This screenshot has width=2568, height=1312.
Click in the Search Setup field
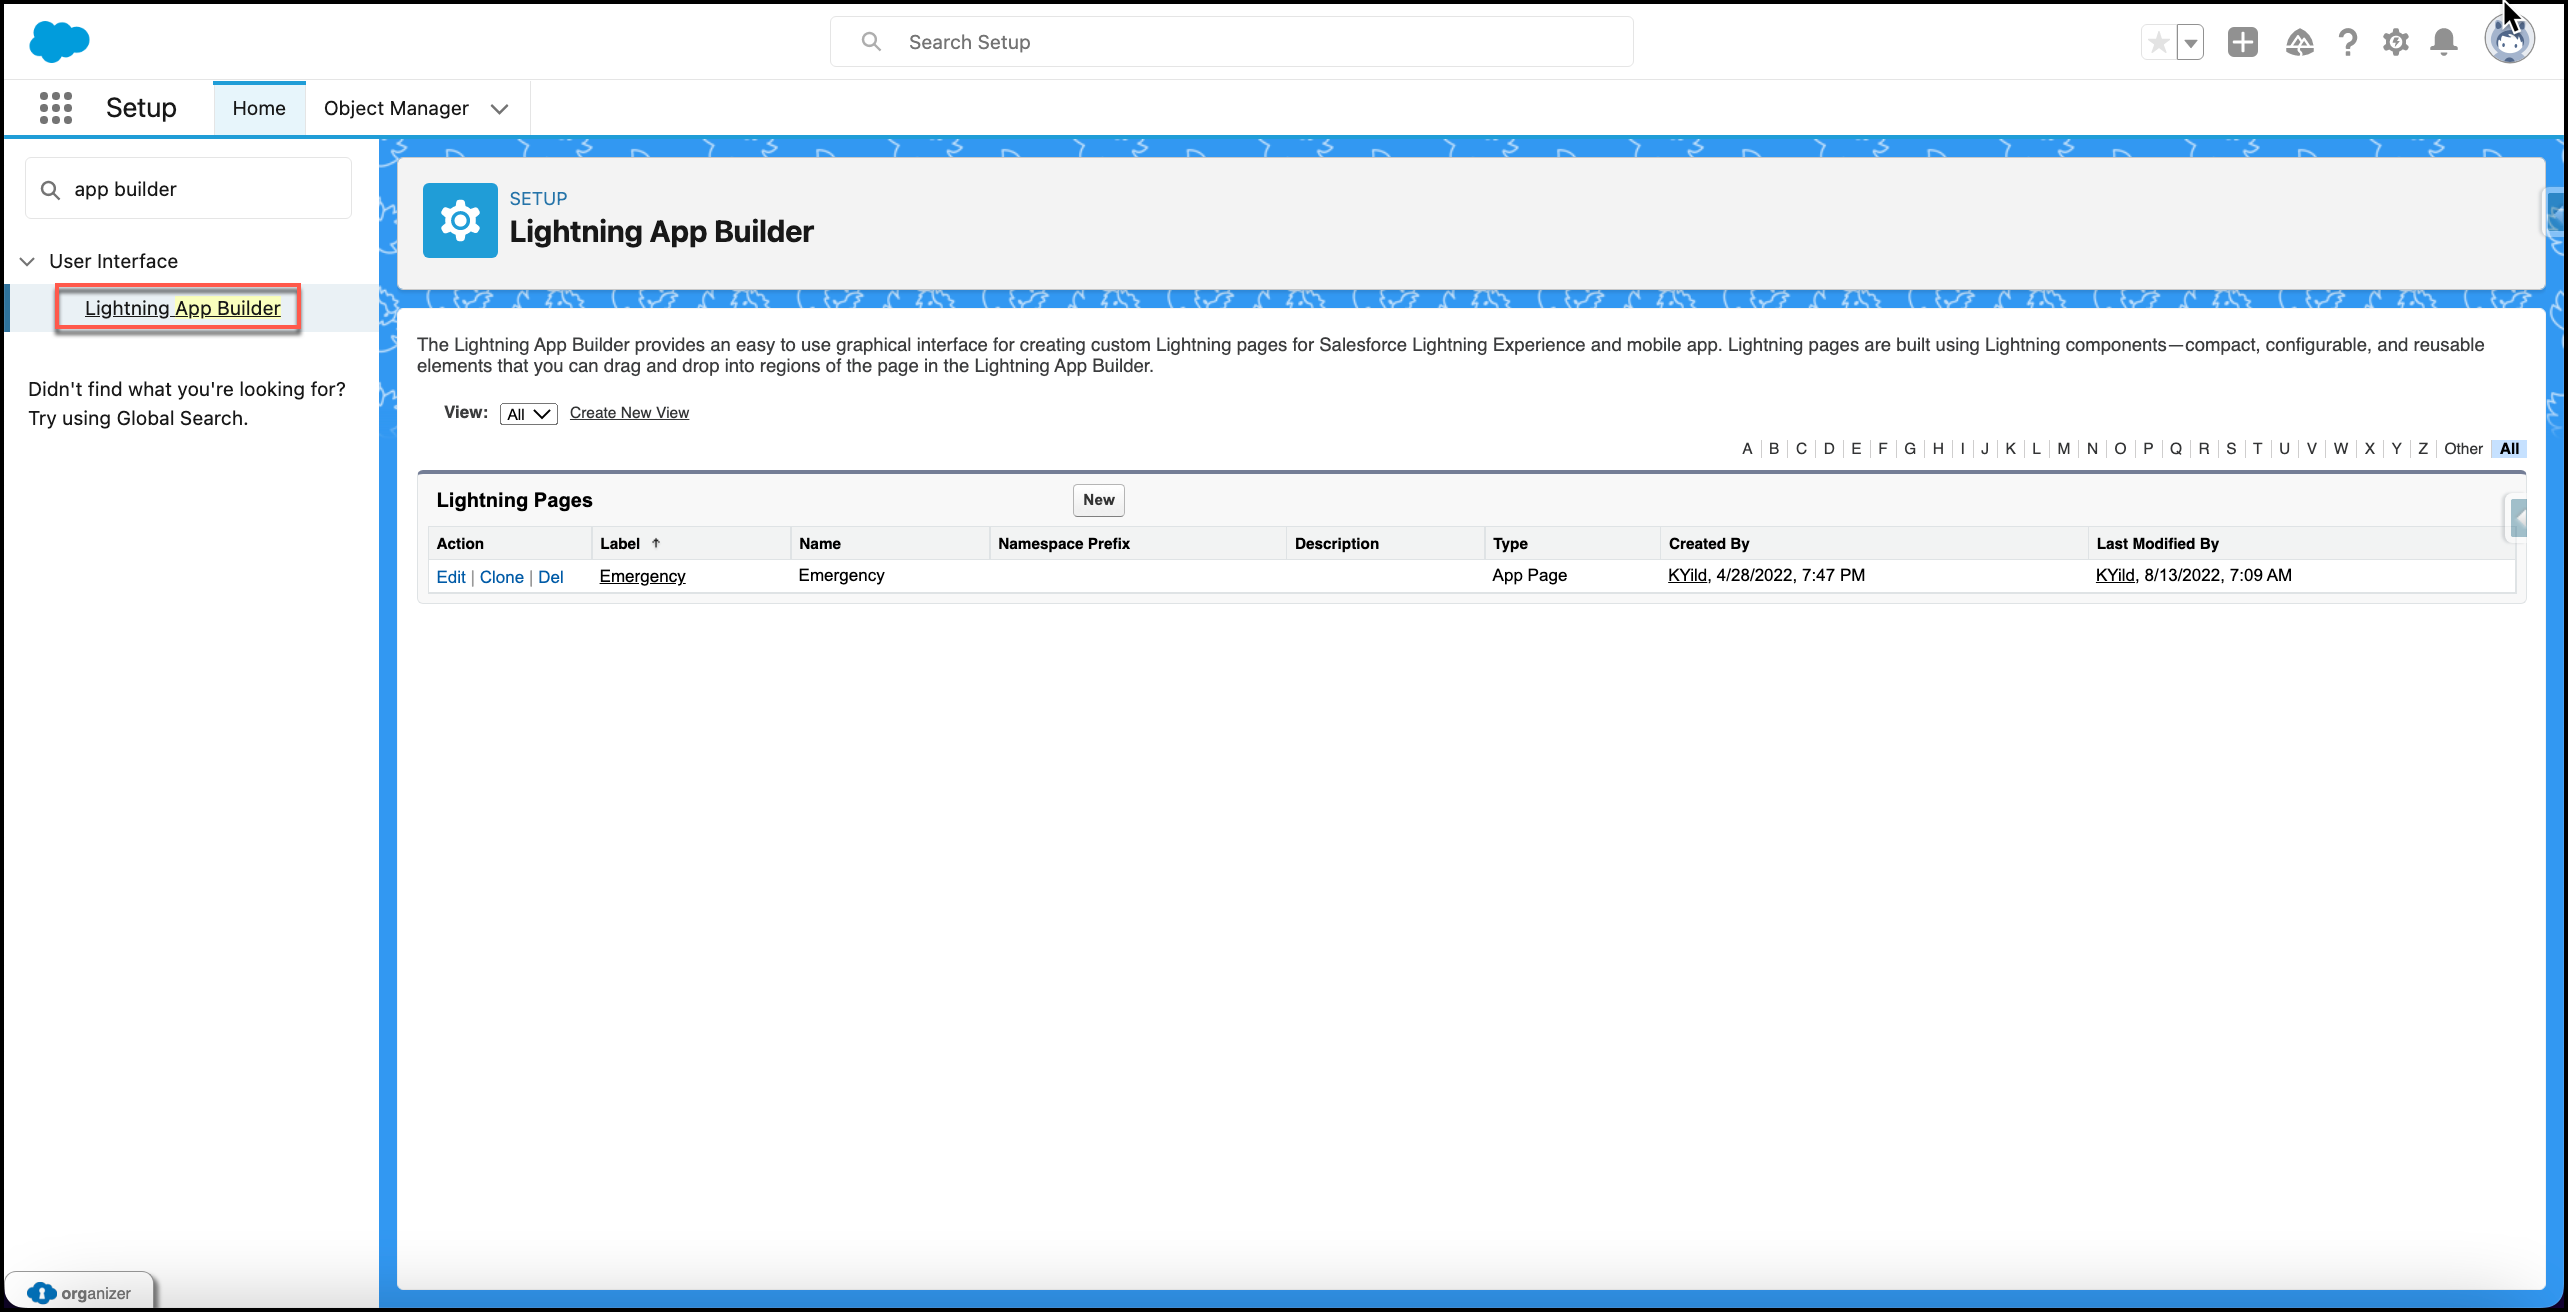[1232, 42]
